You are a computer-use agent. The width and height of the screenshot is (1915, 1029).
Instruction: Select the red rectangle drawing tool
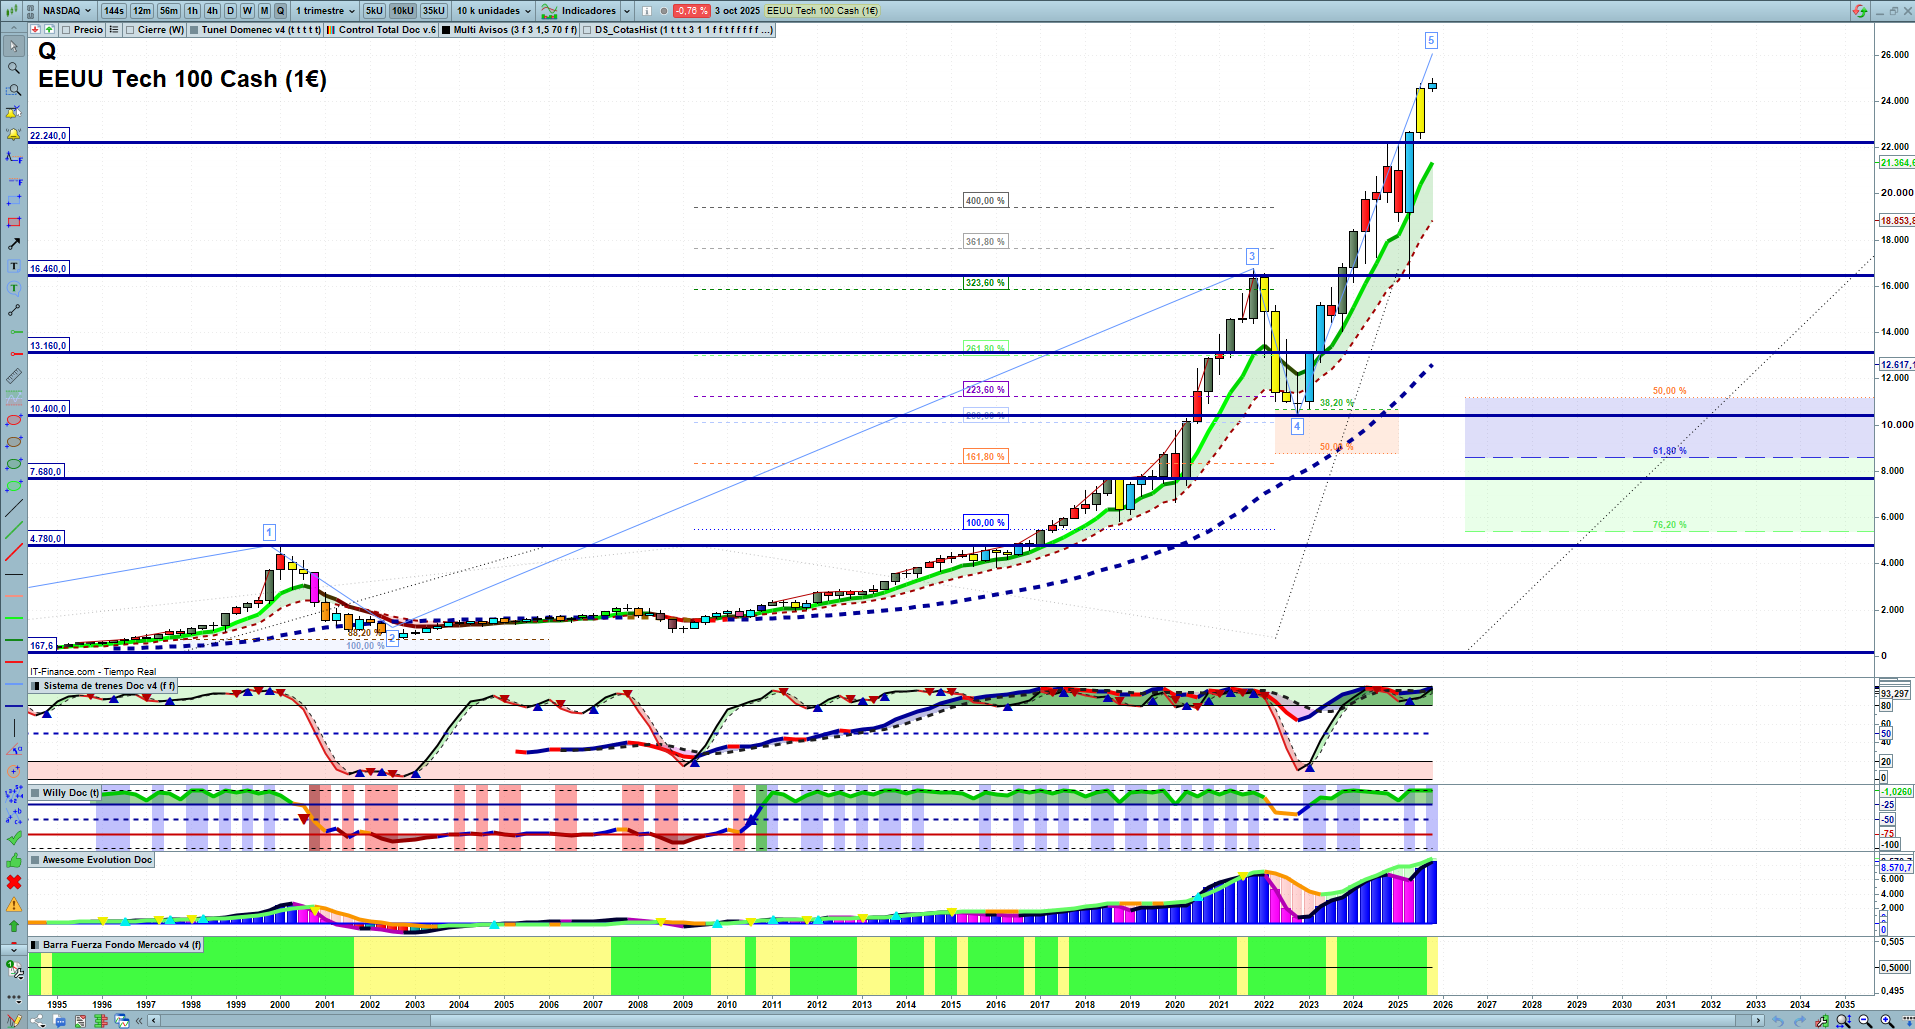tap(14, 222)
